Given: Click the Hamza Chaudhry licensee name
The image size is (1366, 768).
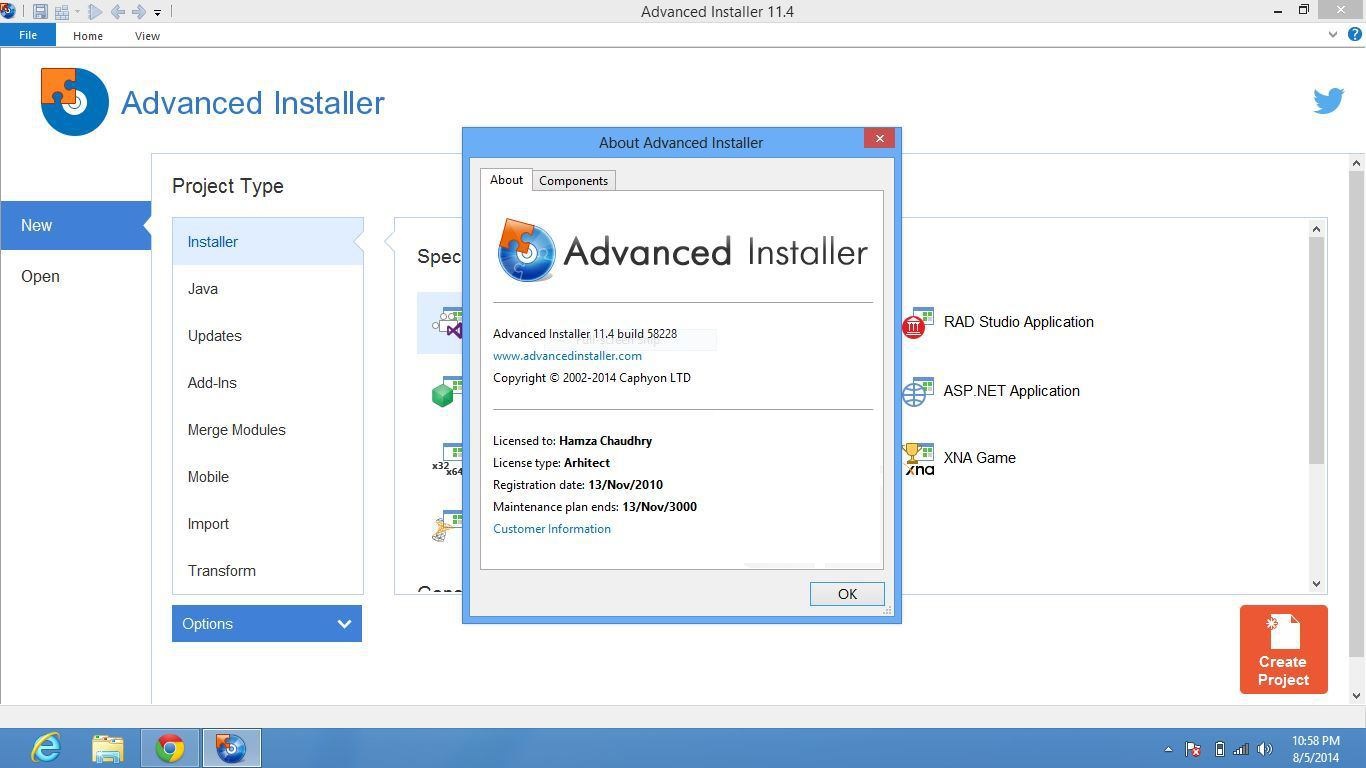Looking at the screenshot, I should point(605,441).
